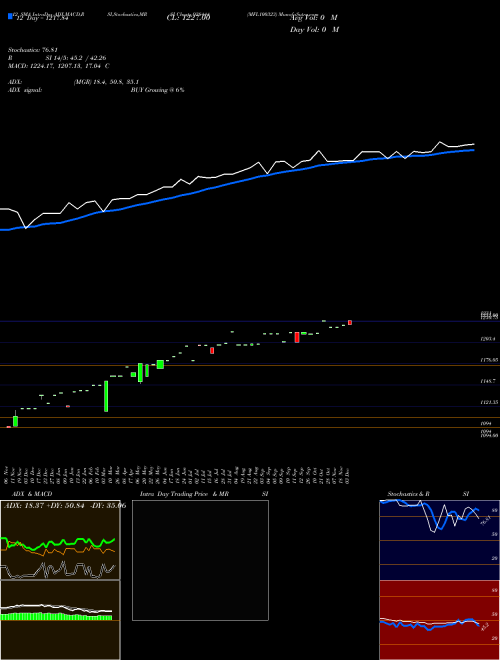500x660 pixels.
Task: Select the 'Stochastics: 76.81' value
Action: (x=32, y=50)
